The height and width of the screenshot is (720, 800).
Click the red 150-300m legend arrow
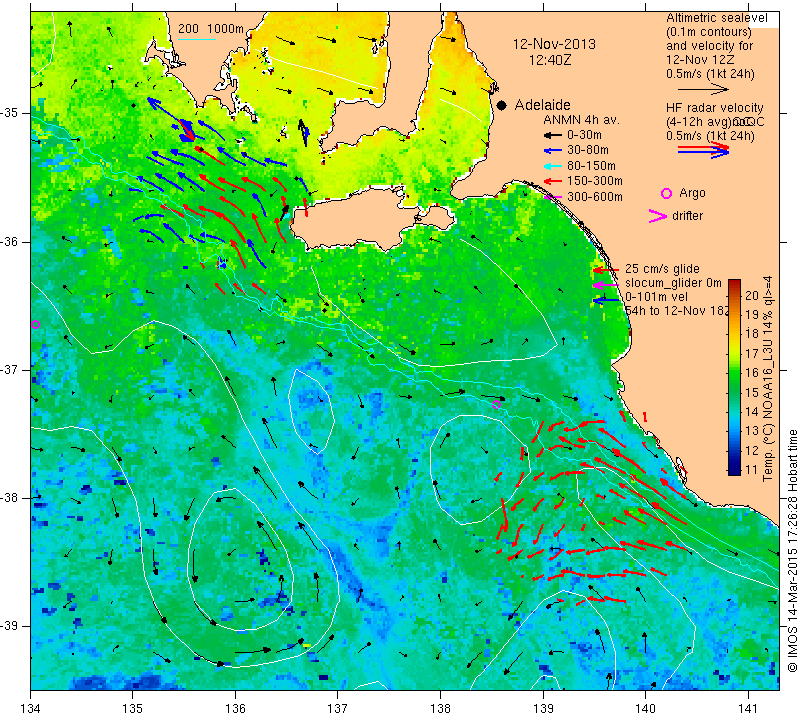(x=552, y=181)
